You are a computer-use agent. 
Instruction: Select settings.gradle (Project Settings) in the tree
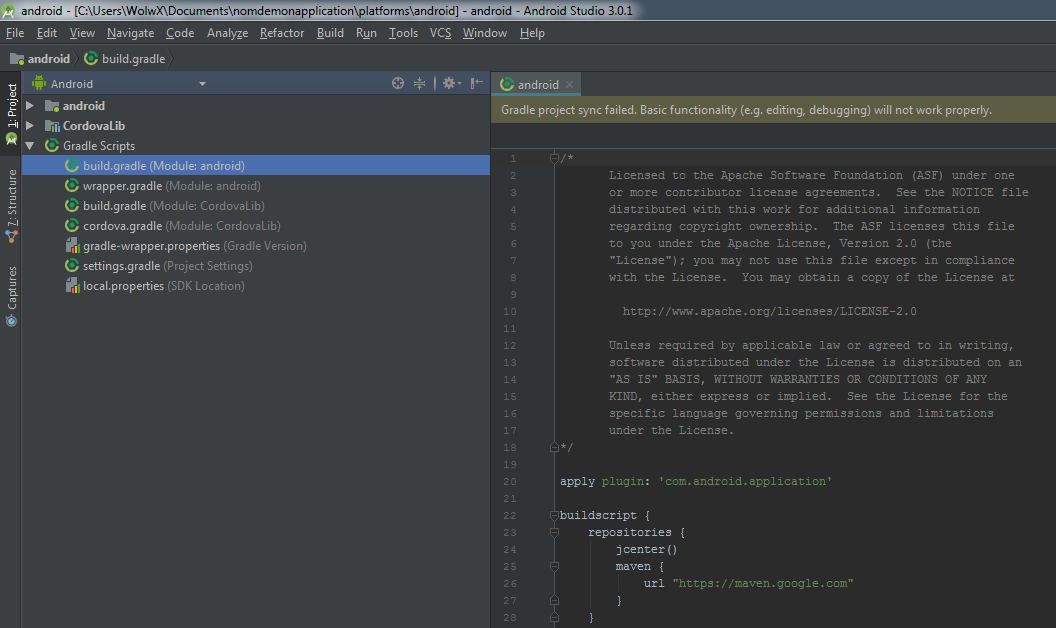coord(121,266)
